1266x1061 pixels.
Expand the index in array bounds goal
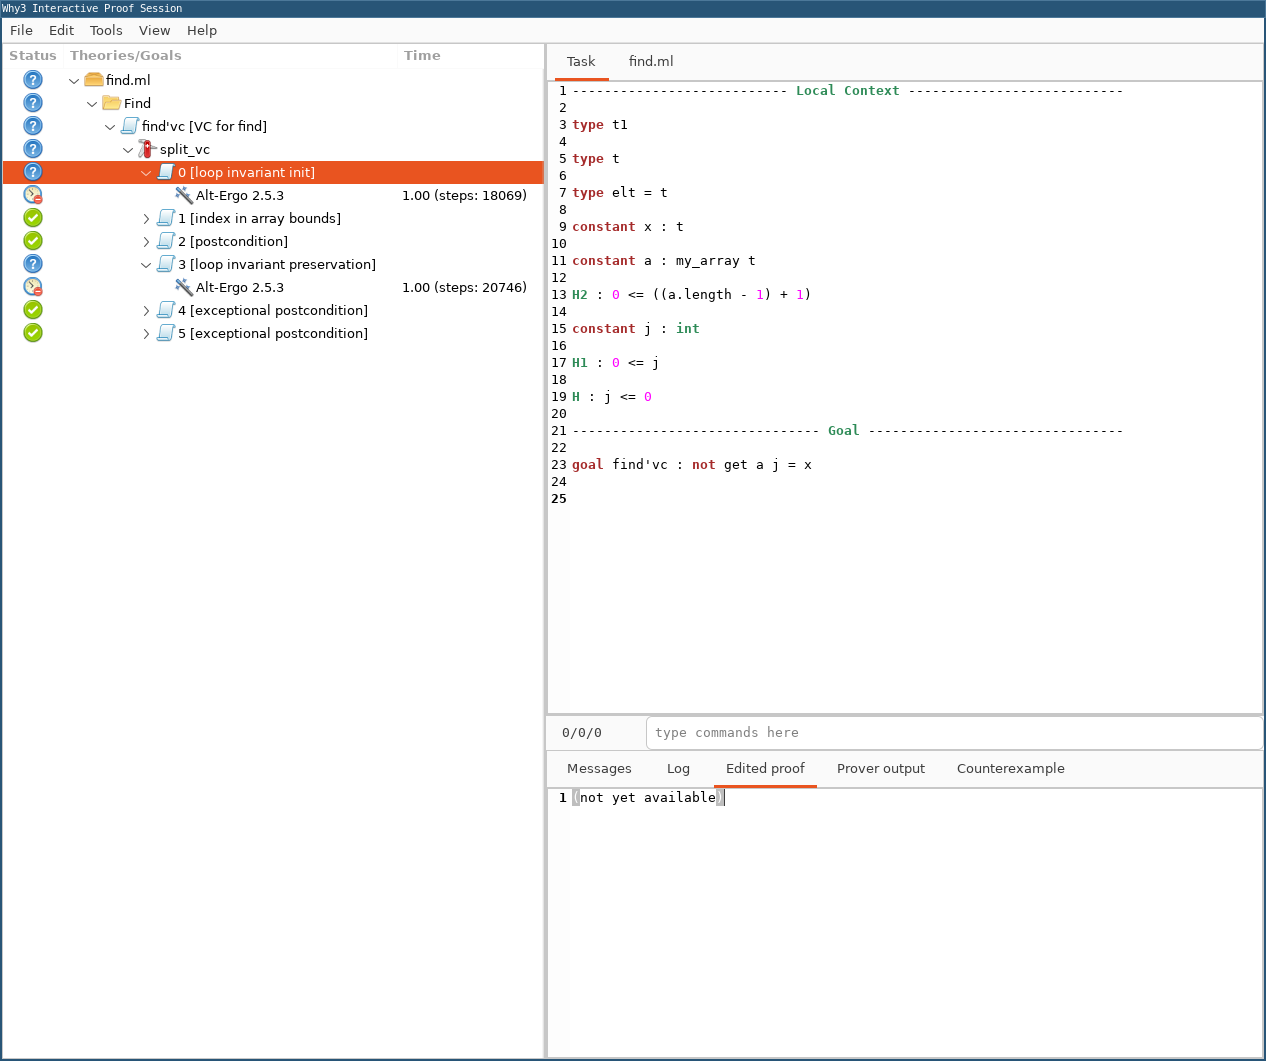tap(146, 218)
